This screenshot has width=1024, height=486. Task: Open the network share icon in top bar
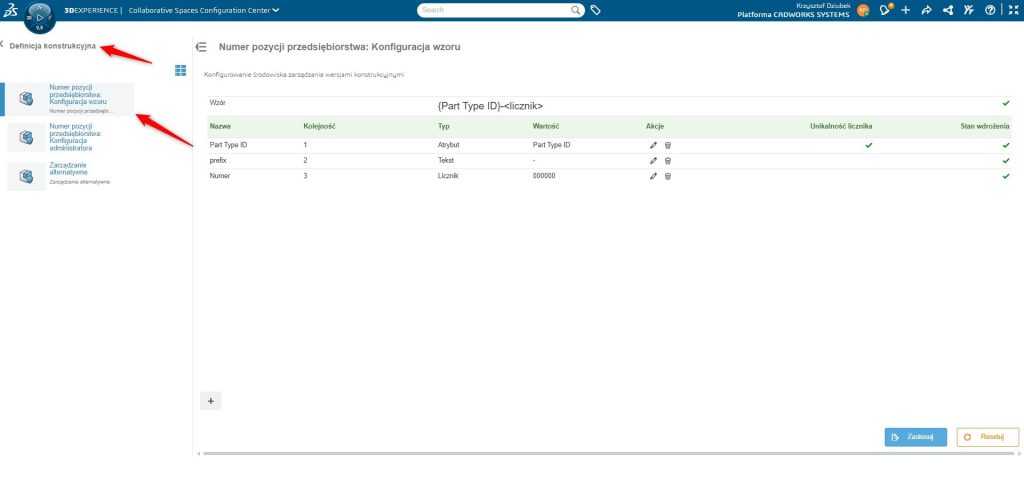coord(948,10)
